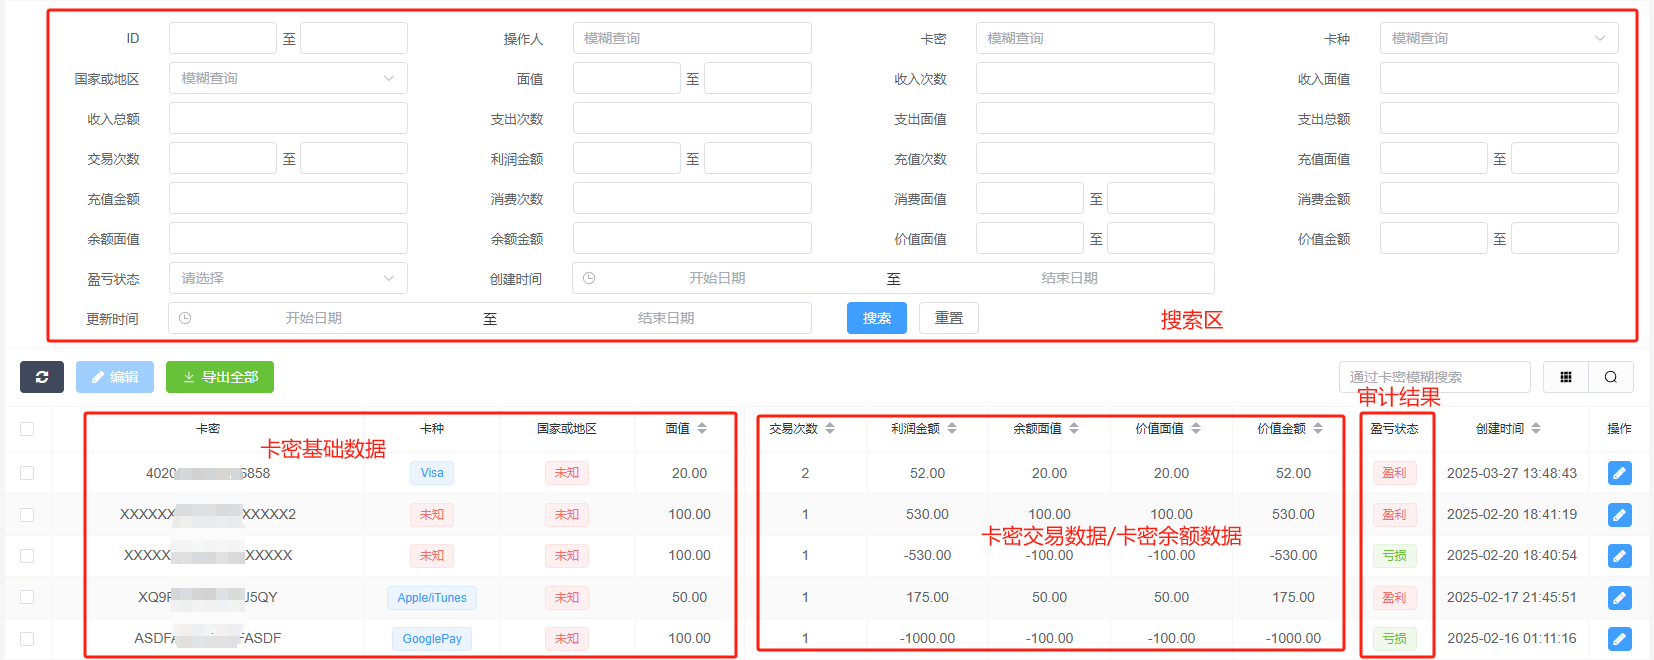1654x660 pixels.
Task: Edit row created 2025-02-20 18:41:19
Action: point(1620,515)
